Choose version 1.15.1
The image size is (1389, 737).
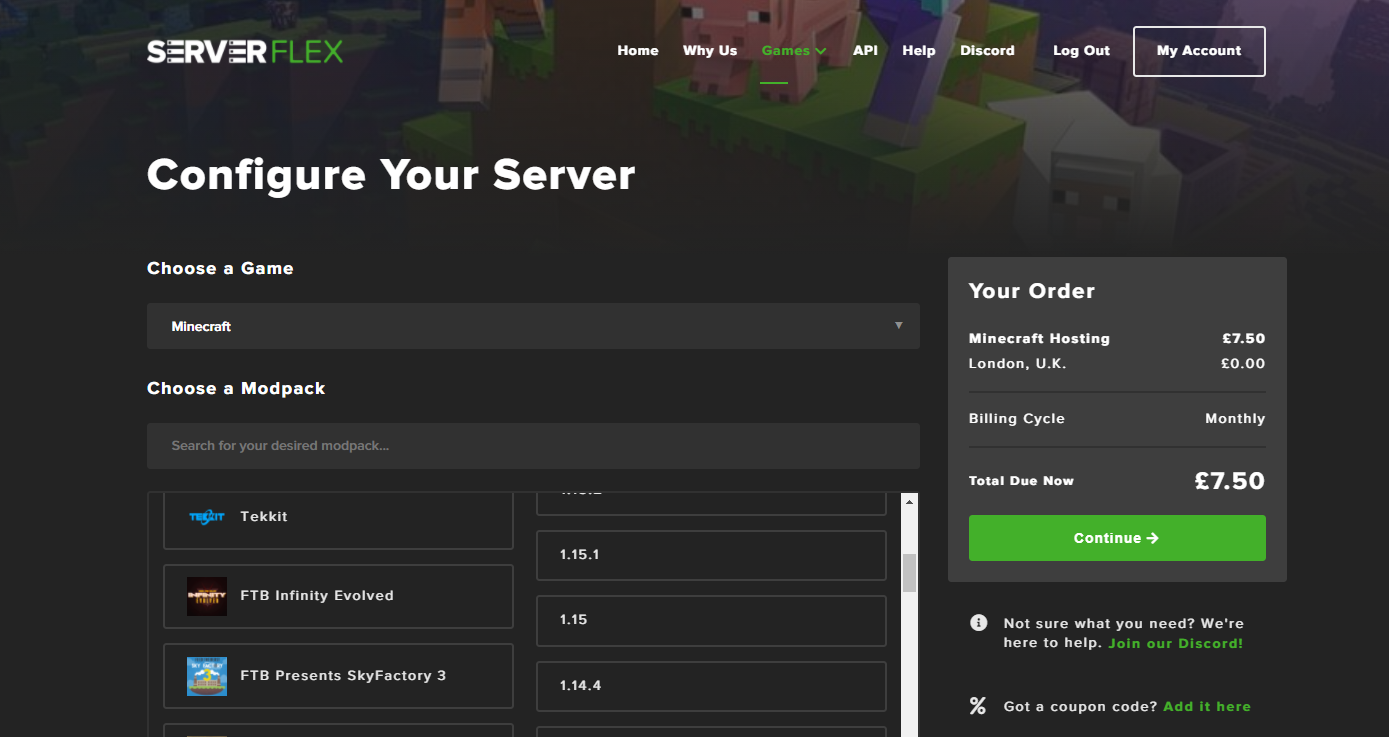[x=711, y=555]
